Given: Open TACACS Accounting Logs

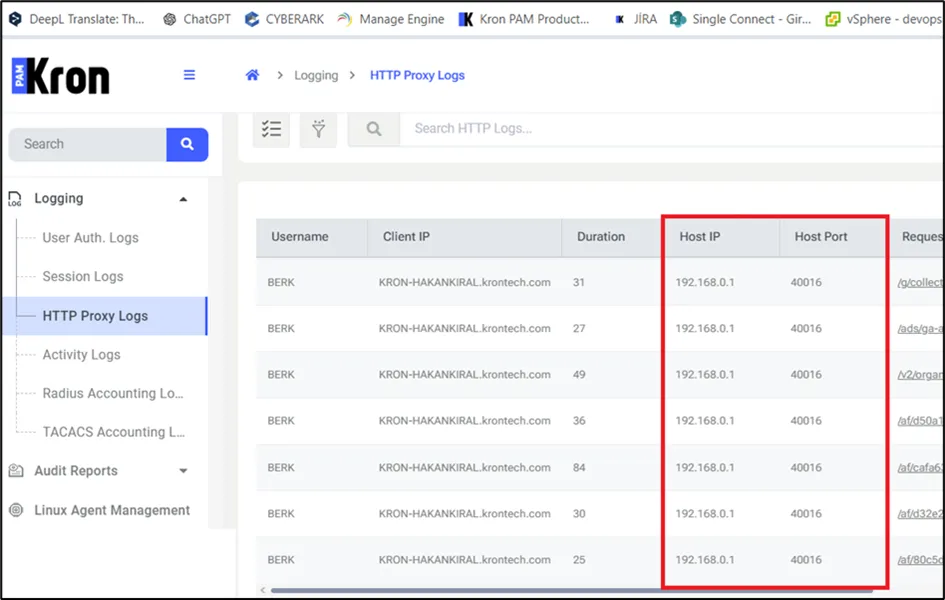Looking at the screenshot, I should point(113,432).
